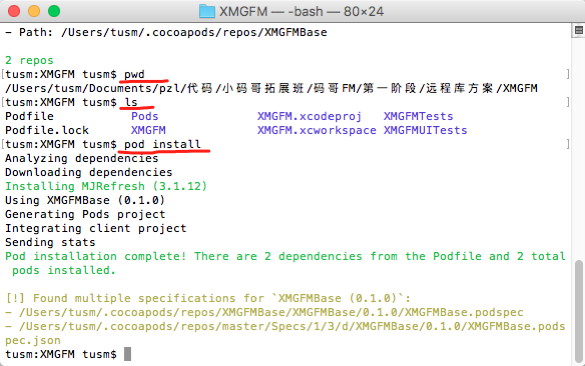Screen dimensions: 585x366
Task: Click the green zoom window button
Action: click(54, 11)
